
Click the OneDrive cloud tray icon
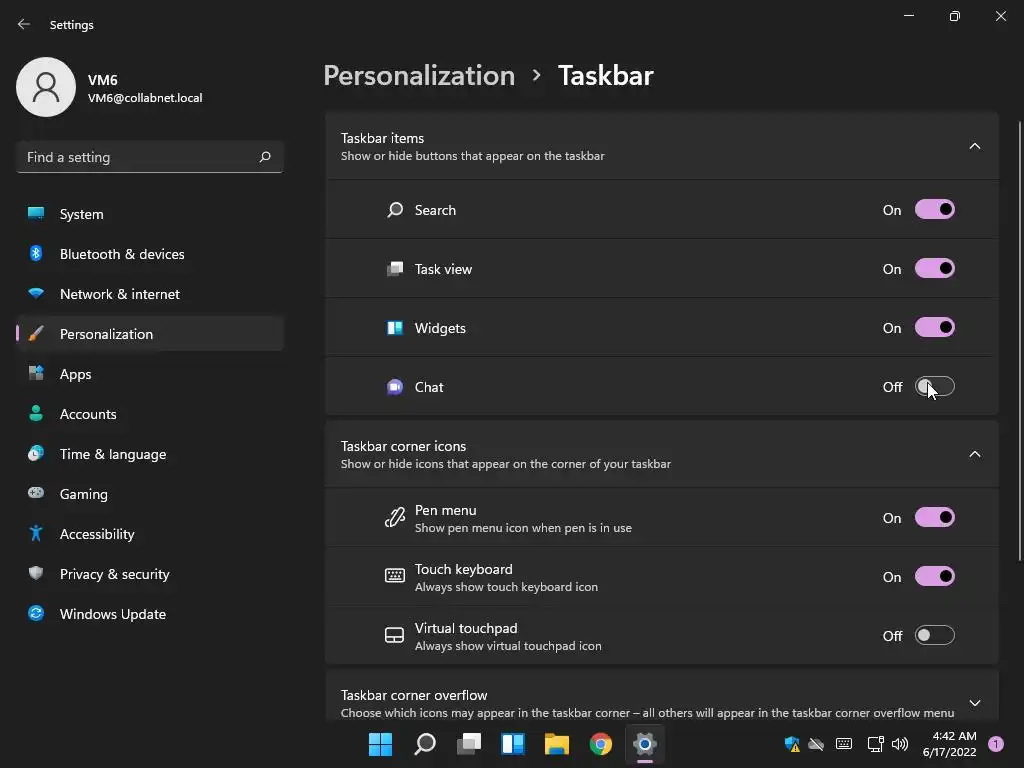pyautogui.click(x=816, y=744)
